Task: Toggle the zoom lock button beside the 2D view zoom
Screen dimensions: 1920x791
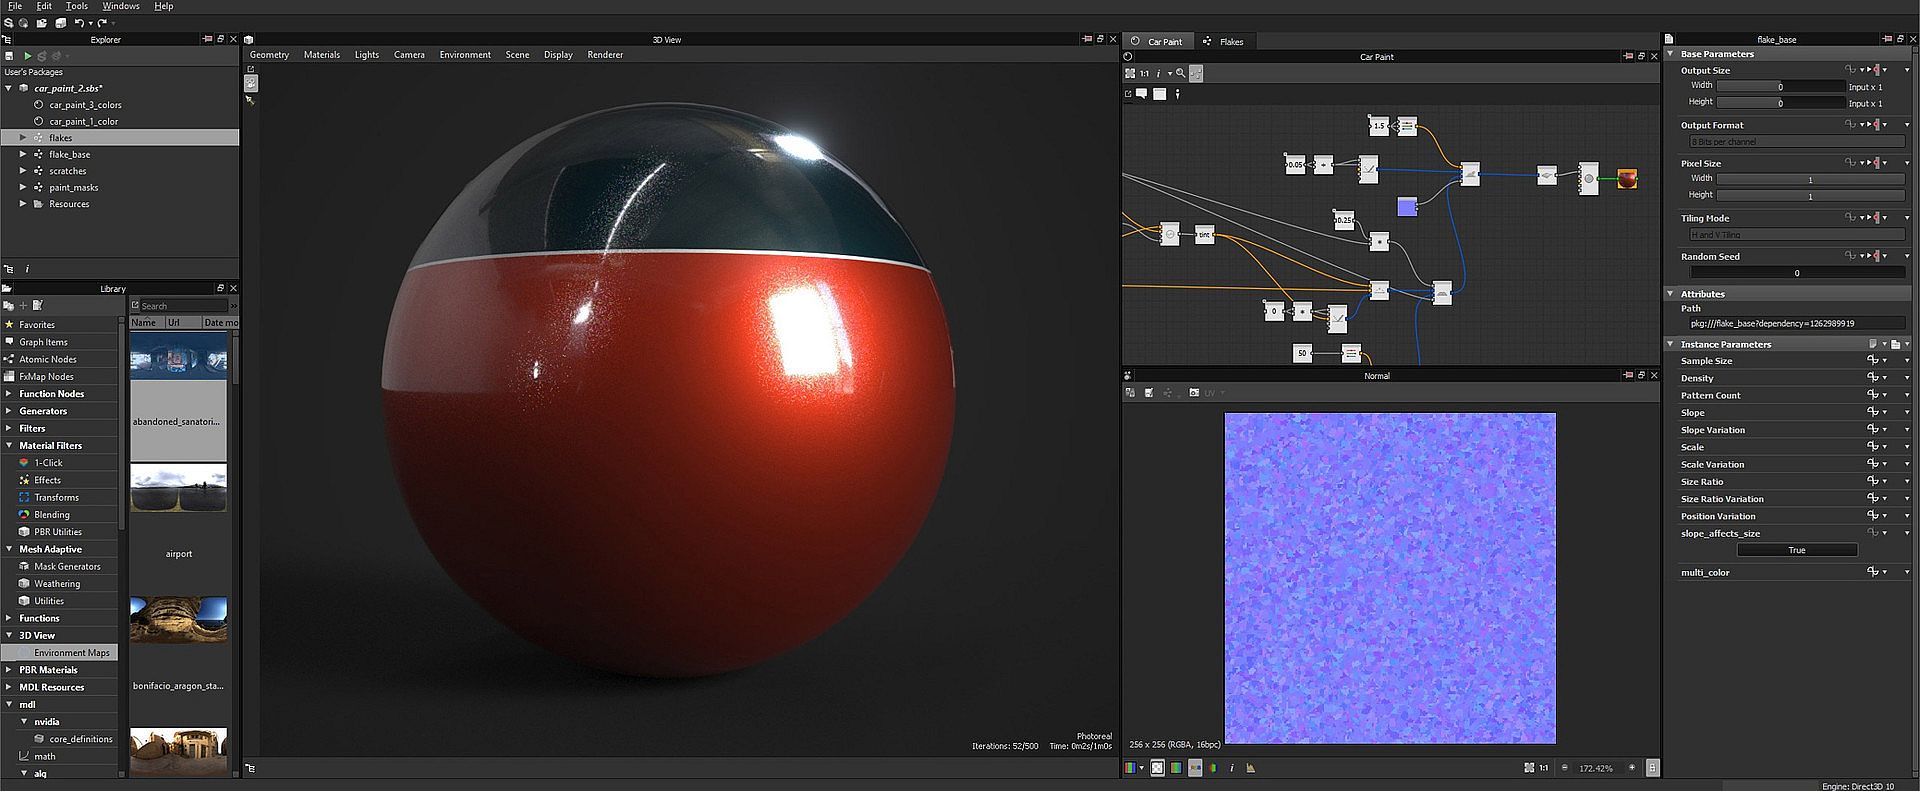Action: [x=1652, y=768]
